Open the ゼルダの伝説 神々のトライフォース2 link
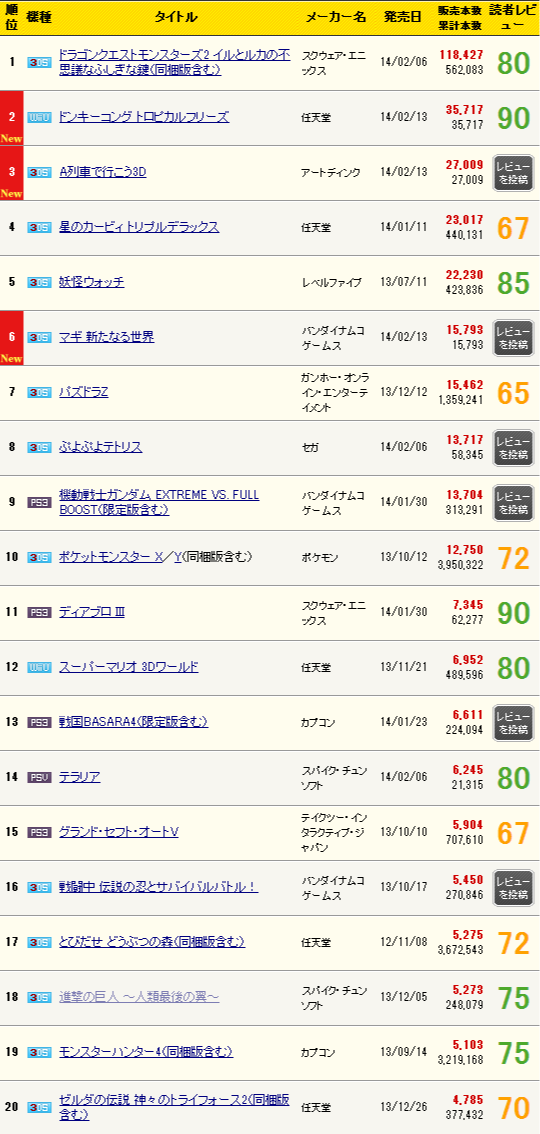The height and width of the screenshot is (1134, 540). click(x=174, y=1107)
